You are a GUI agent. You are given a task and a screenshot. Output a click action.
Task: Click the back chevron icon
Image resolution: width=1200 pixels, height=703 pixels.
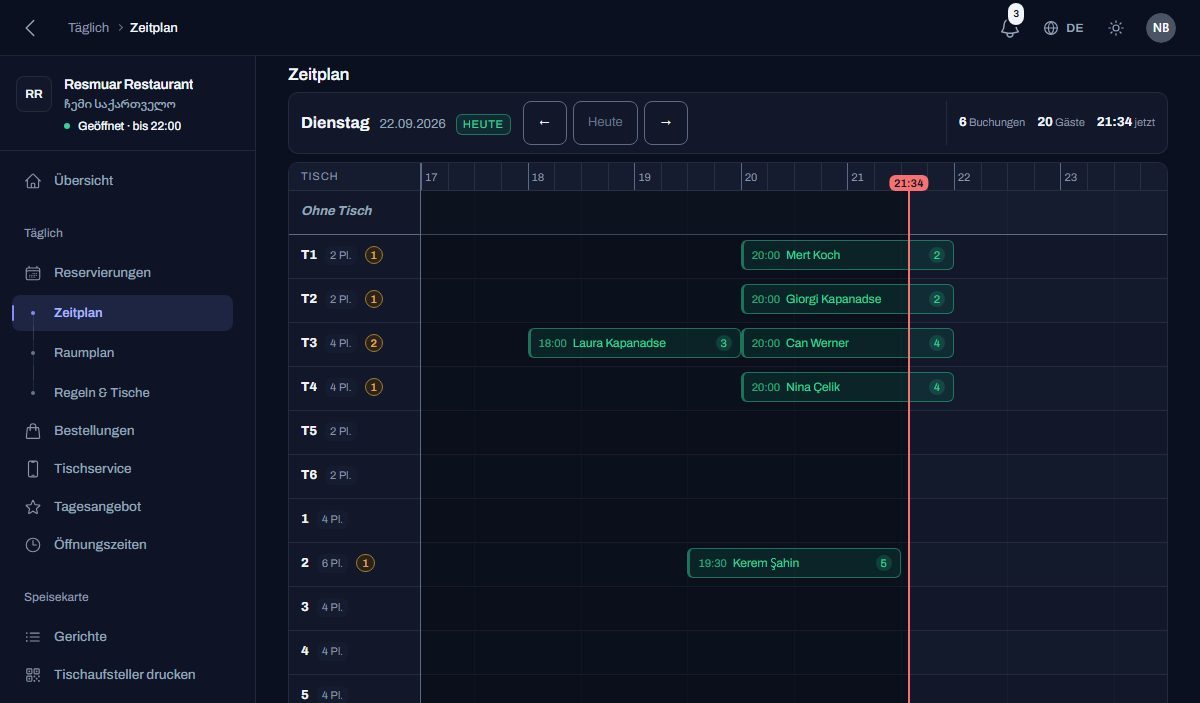pyautogui.click(x=30, y=28)
